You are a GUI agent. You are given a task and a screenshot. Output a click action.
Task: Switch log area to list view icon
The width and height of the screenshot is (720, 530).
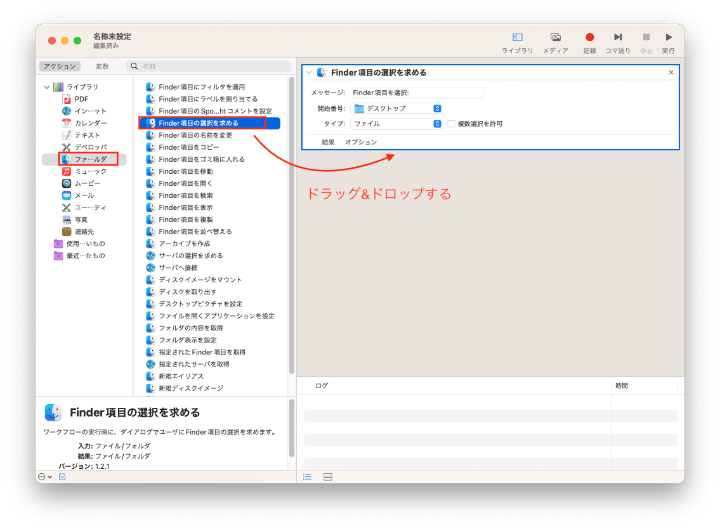pos(307,477)
